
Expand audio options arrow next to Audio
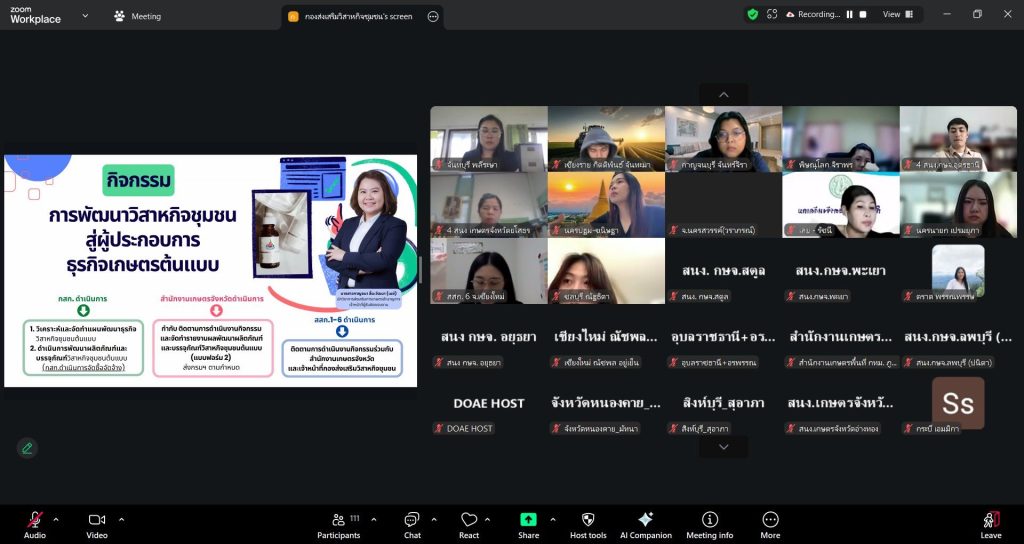coord(56,519)
